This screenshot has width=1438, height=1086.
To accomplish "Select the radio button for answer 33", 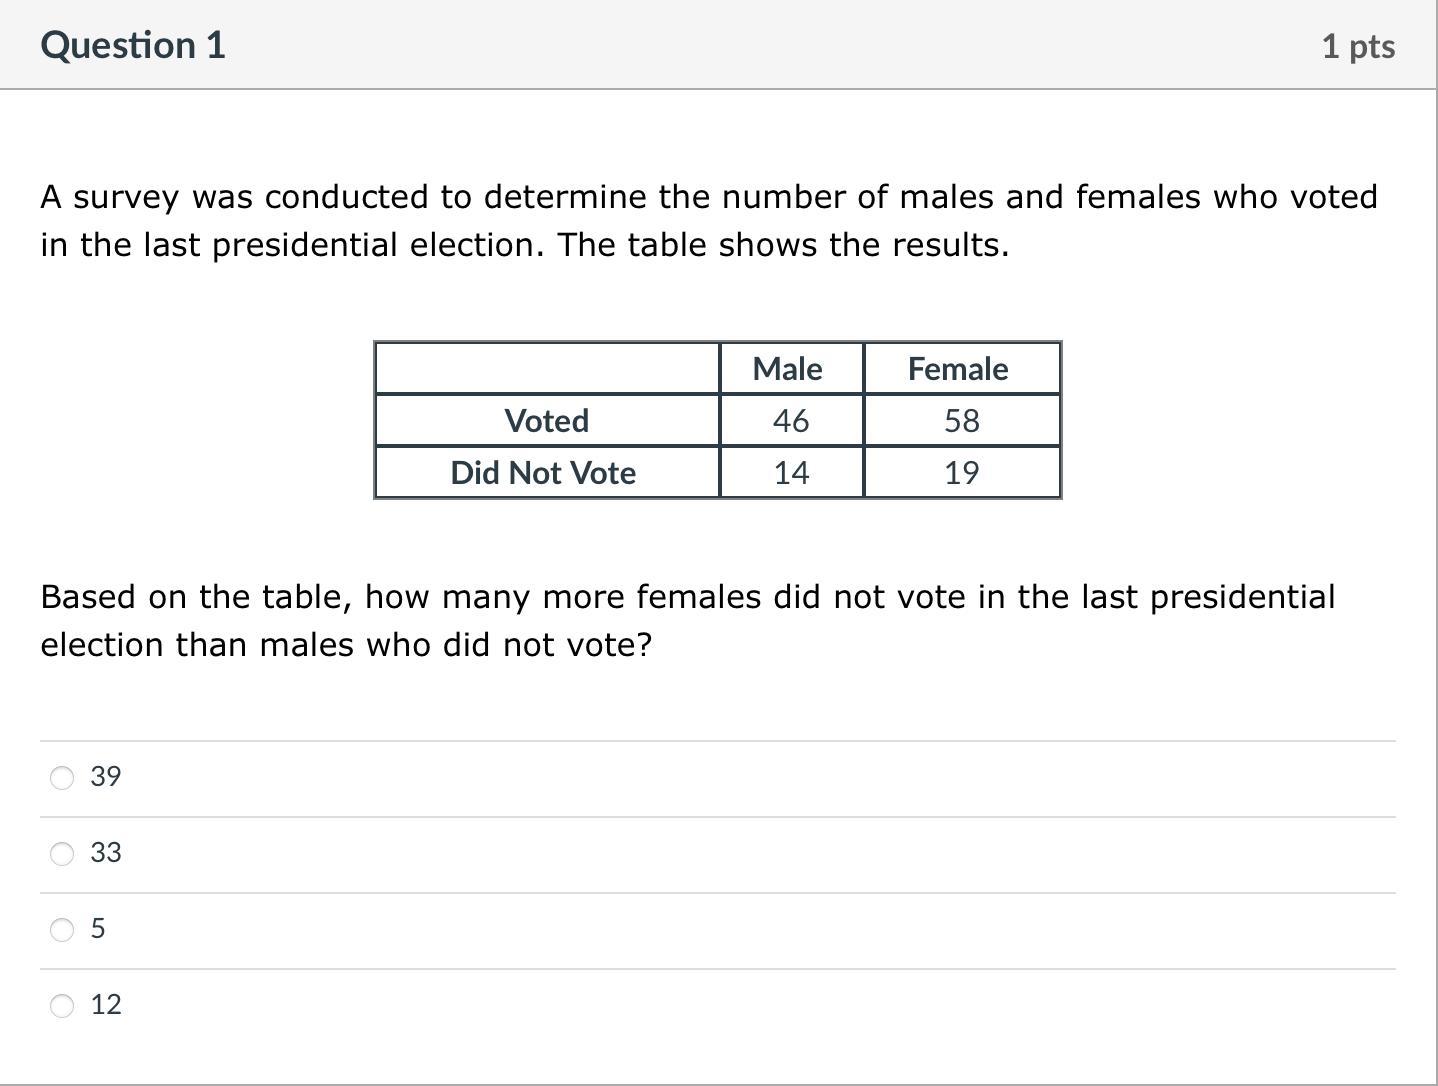I will [x=62, y=854].
